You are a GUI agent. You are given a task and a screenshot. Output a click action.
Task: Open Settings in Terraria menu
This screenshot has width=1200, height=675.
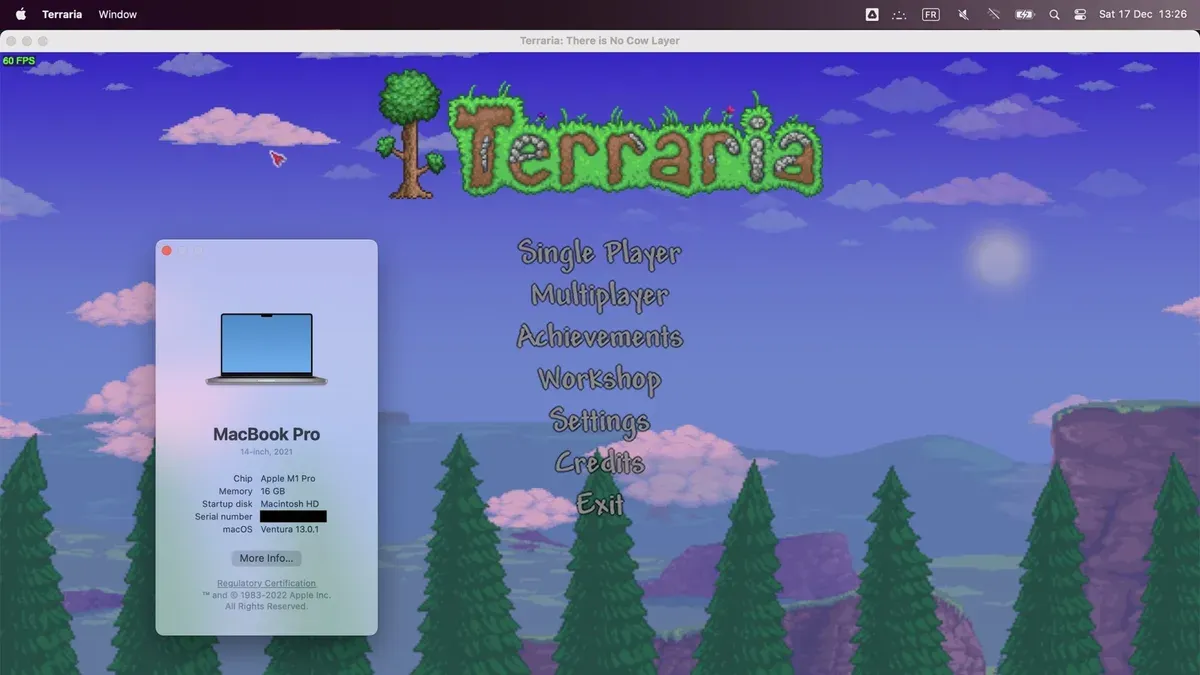600,421
